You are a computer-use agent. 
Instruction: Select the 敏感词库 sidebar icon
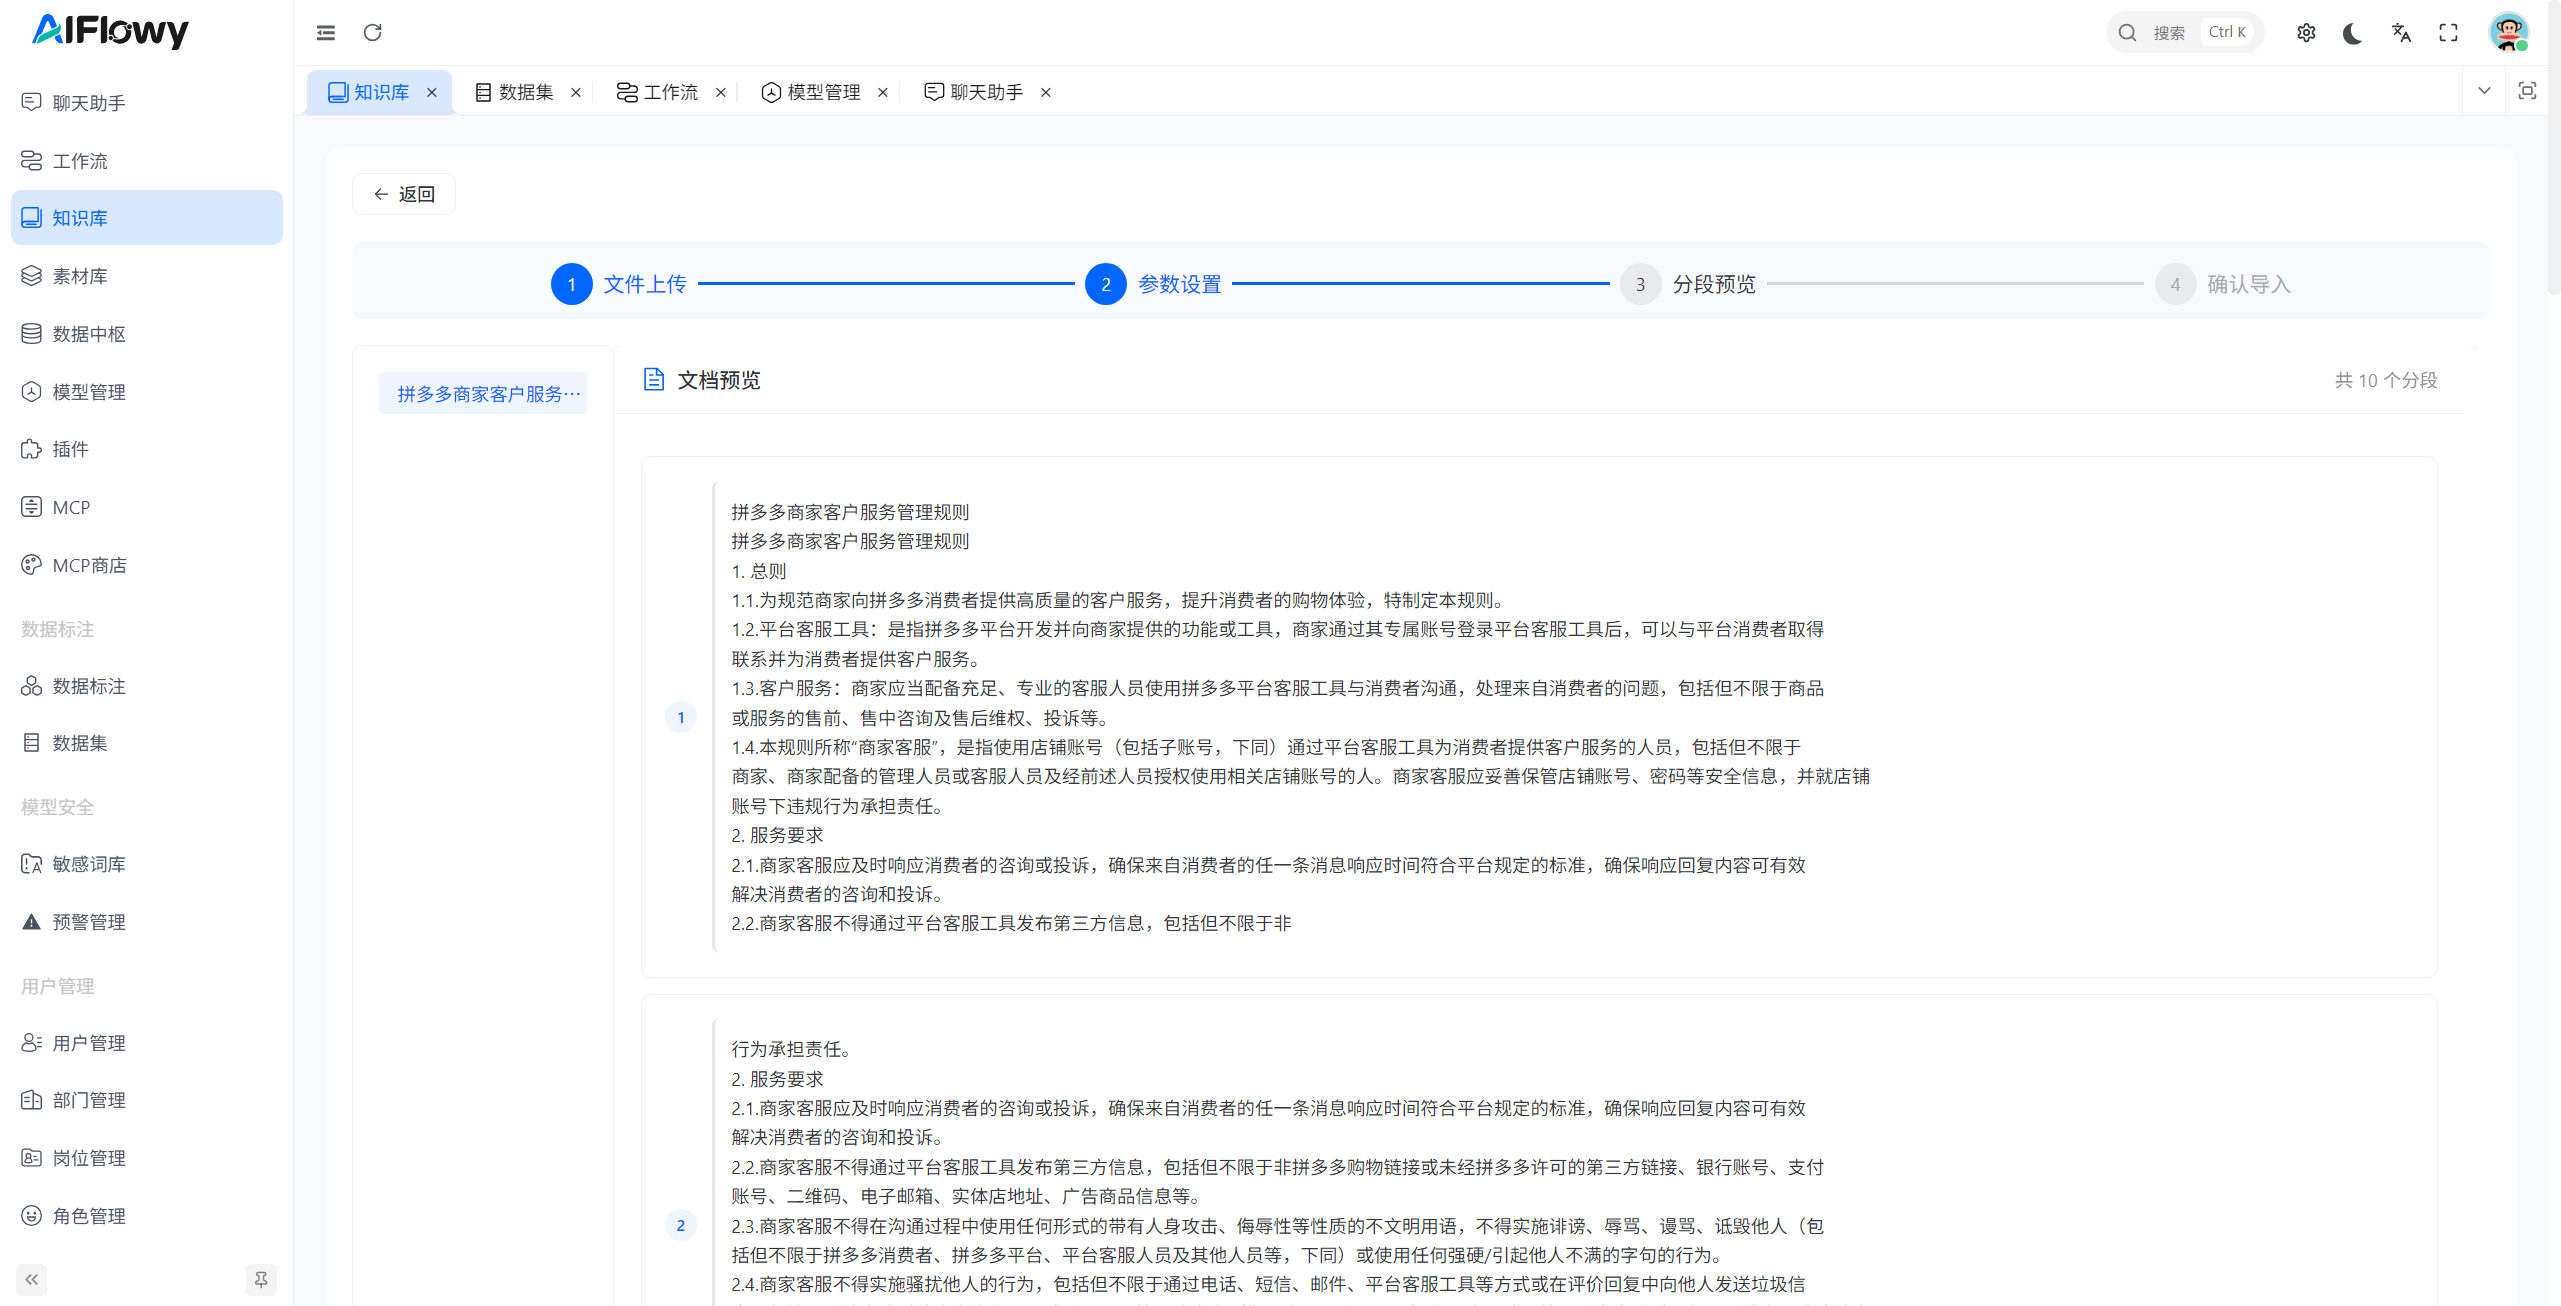[88, 863]
